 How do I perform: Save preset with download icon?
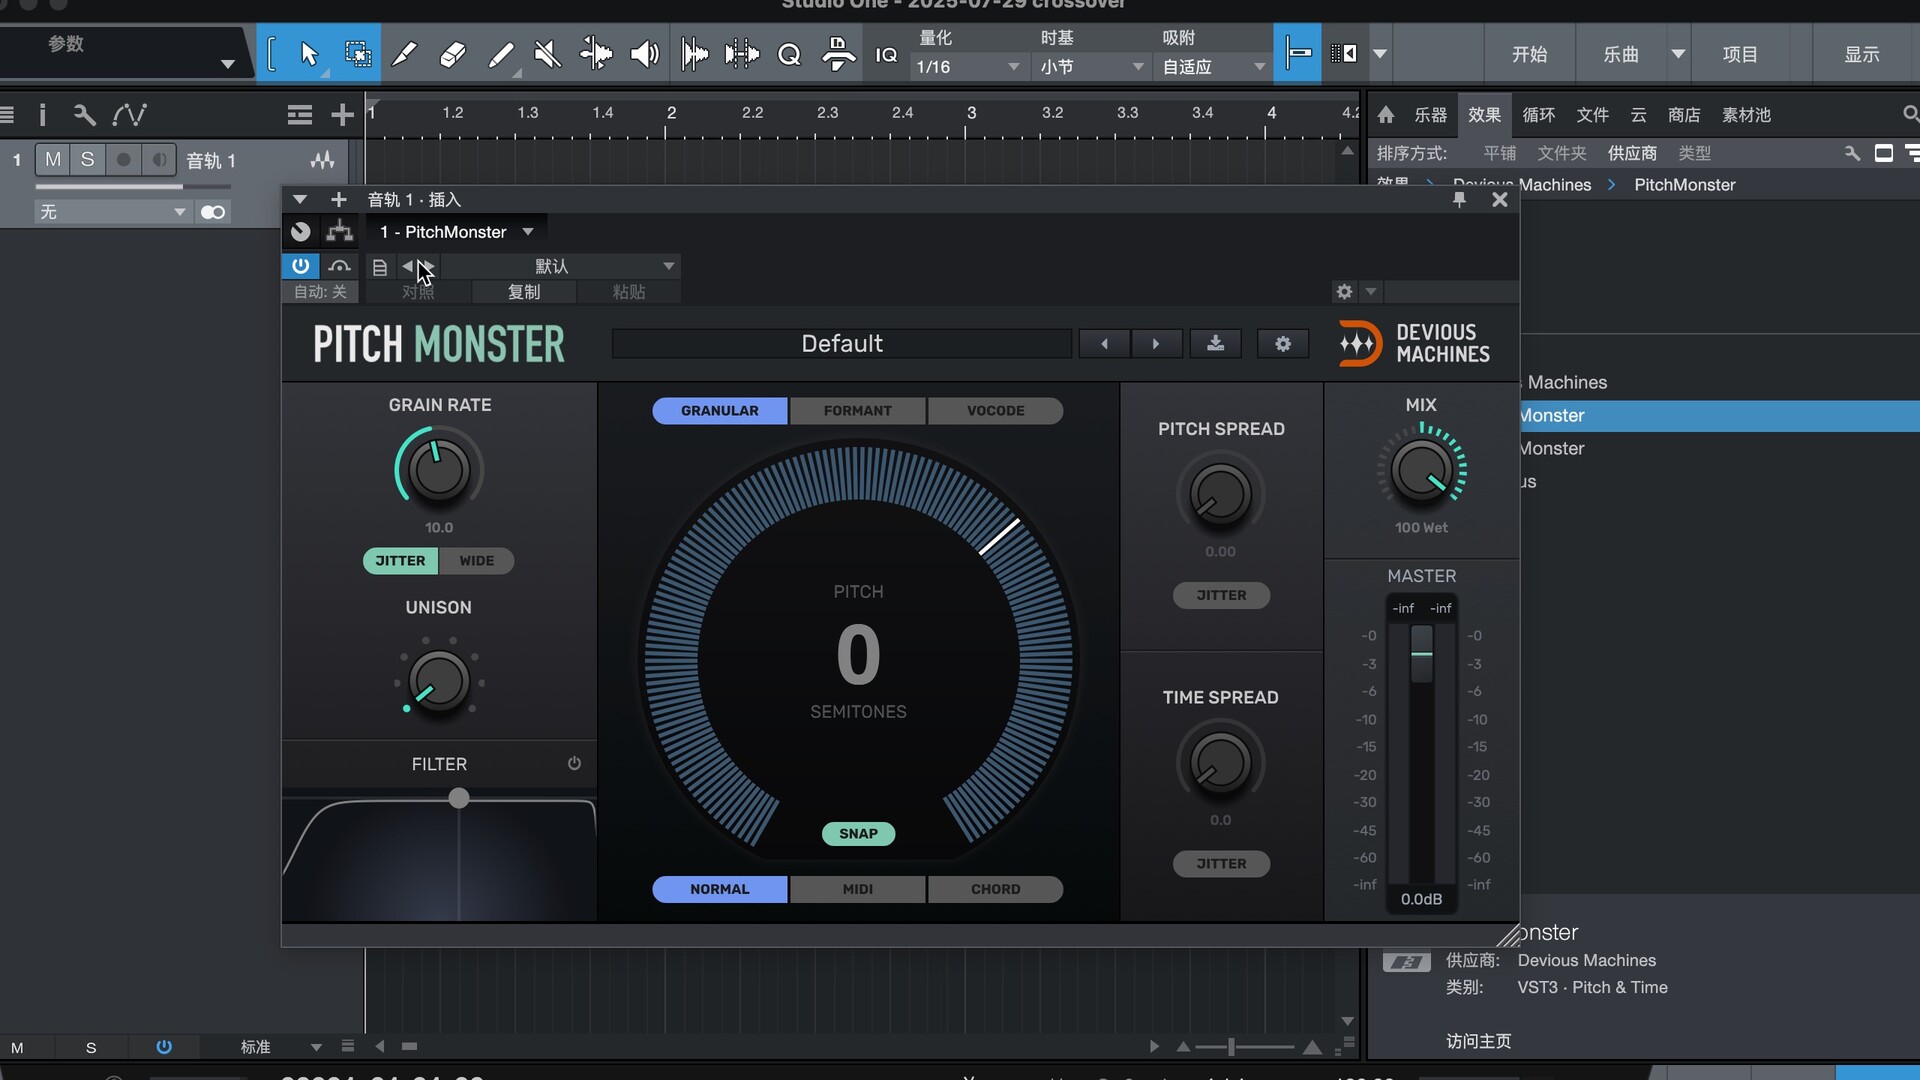click(1215, 343)
